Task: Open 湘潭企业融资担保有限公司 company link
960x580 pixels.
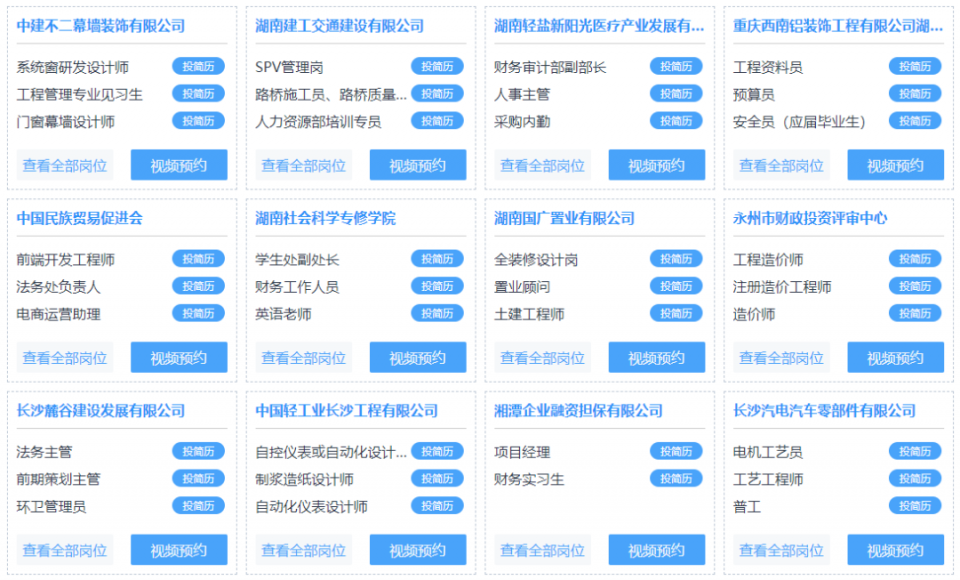Action: [579, 410]
